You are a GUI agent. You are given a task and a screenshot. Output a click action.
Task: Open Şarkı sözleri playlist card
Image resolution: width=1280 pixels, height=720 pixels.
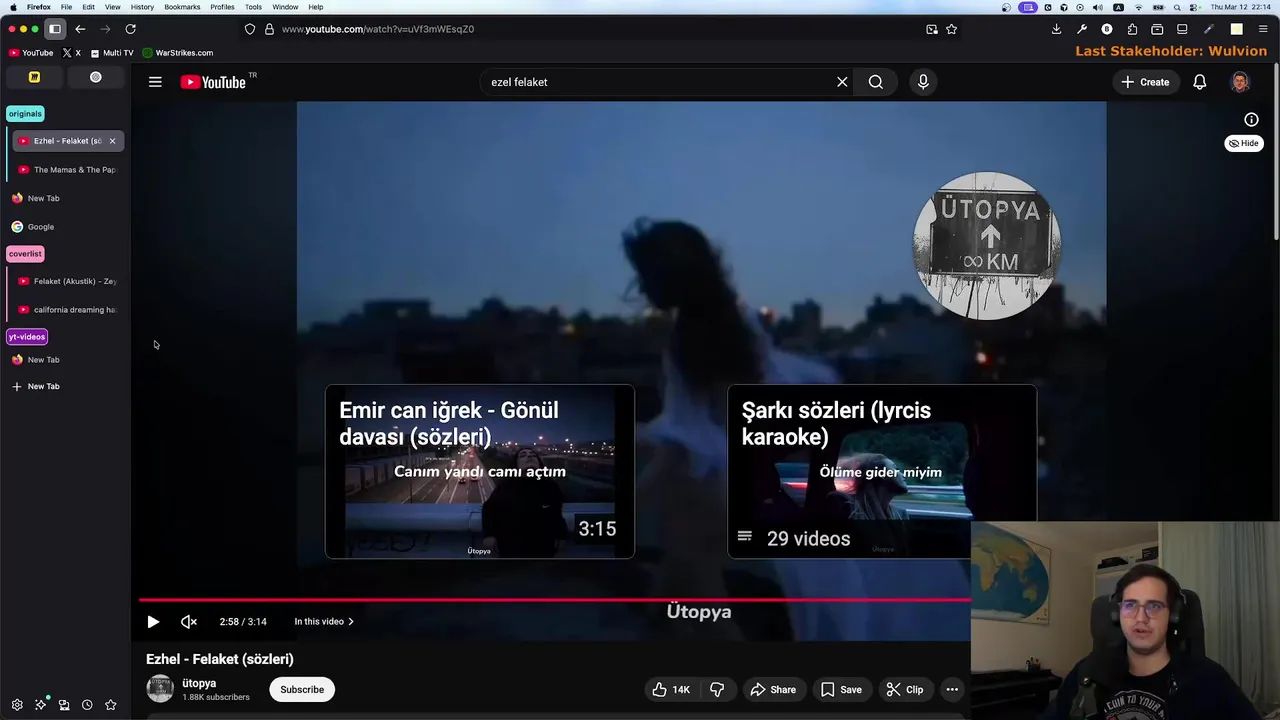pyautogui.click(x=882, y=471)
